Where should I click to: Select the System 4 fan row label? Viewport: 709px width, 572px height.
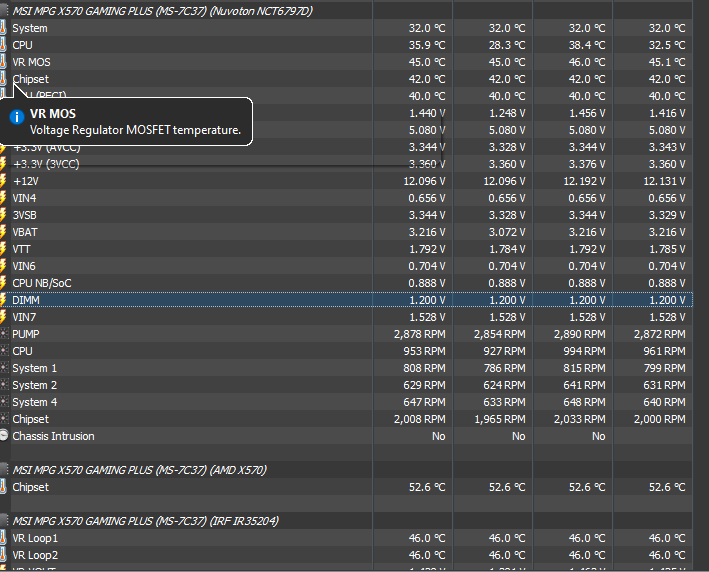coord(34,402)
